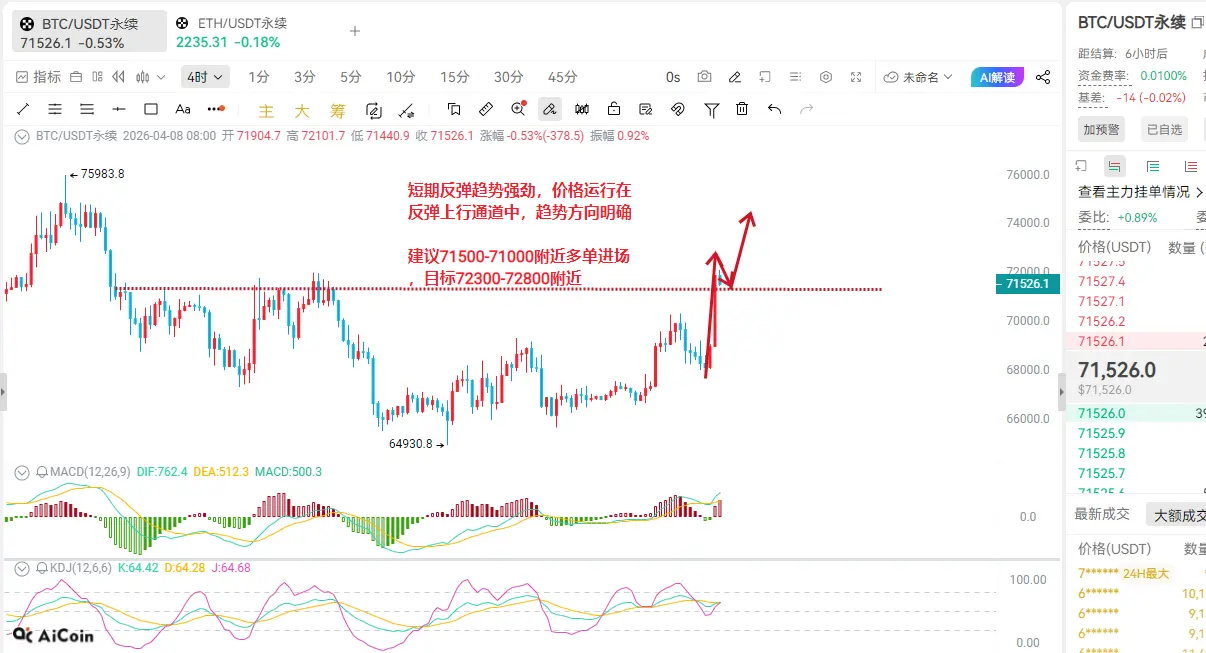Click the 已自选 watchlist button
The width and height of the screenshot is (1206, 653).
(x=1164, y=128)
